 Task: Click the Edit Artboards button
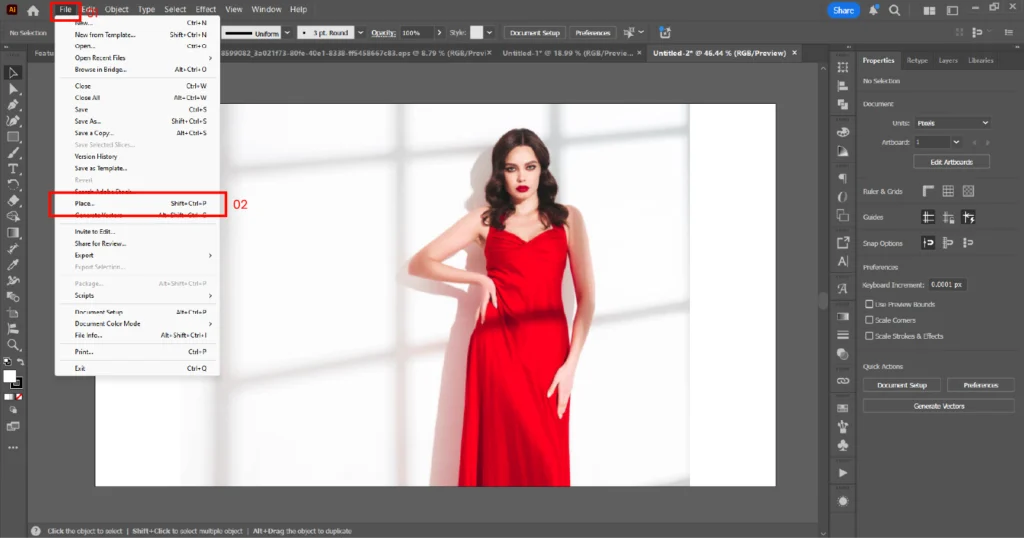[x=952, y=162]
